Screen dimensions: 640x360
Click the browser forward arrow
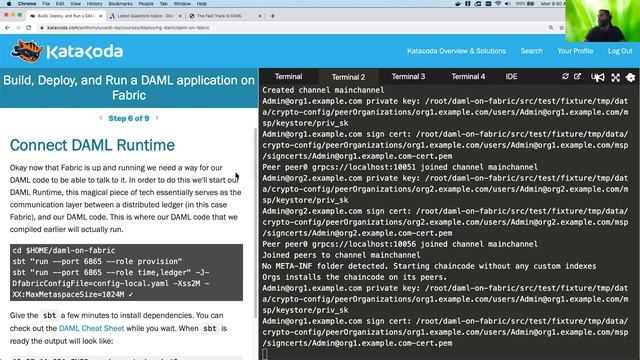click(18, 28)
